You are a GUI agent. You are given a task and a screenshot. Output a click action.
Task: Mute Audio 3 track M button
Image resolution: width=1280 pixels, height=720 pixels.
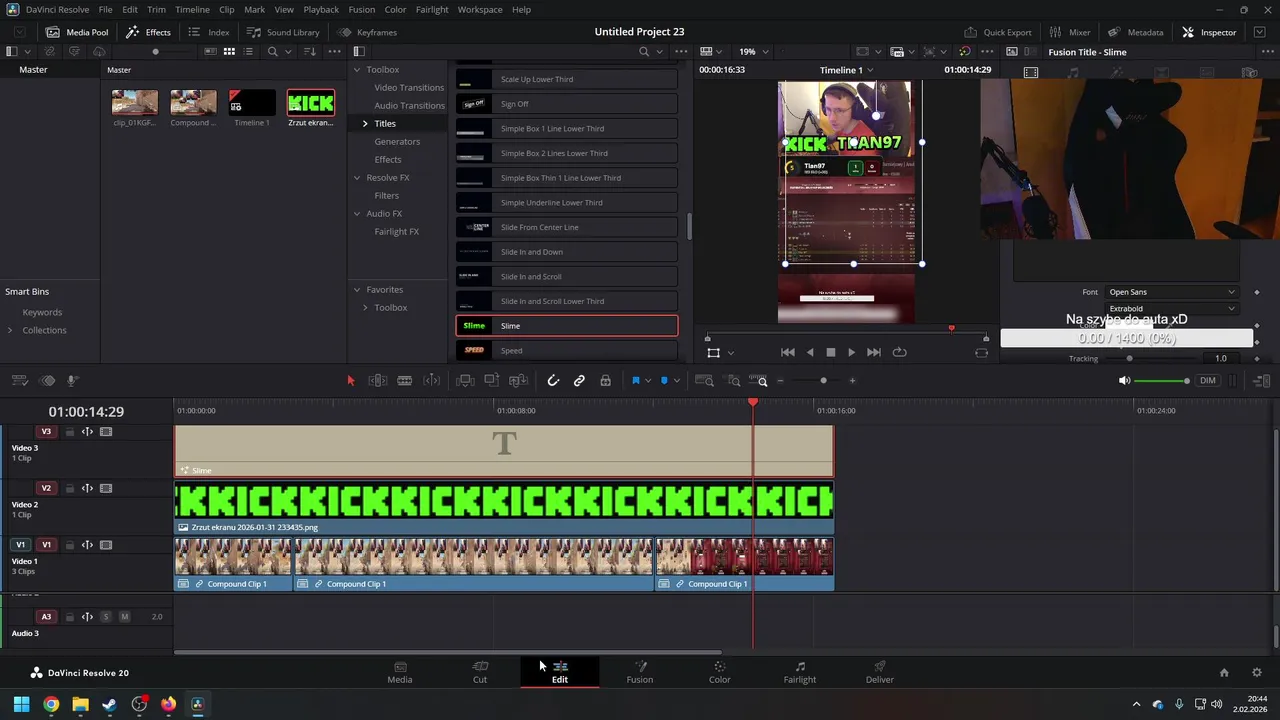[x=124, y=617]
